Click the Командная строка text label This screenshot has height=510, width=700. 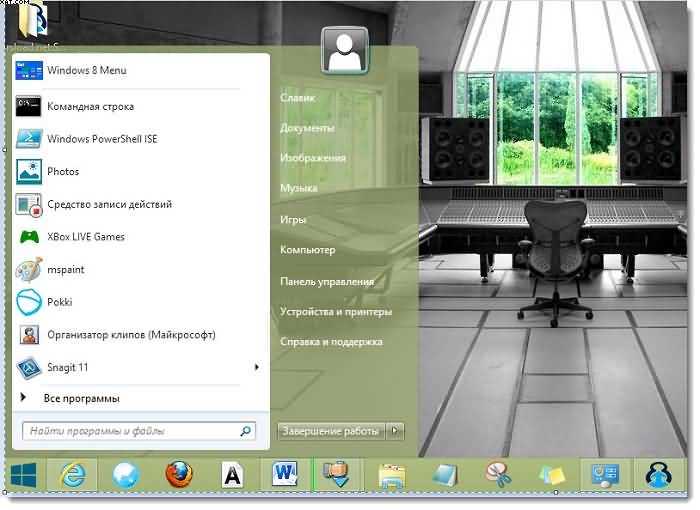pos(91,107)
